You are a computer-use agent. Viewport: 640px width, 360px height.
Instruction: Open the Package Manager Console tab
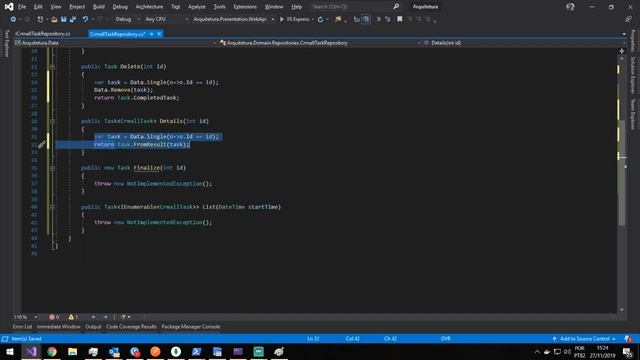click(x=191, y=327)
